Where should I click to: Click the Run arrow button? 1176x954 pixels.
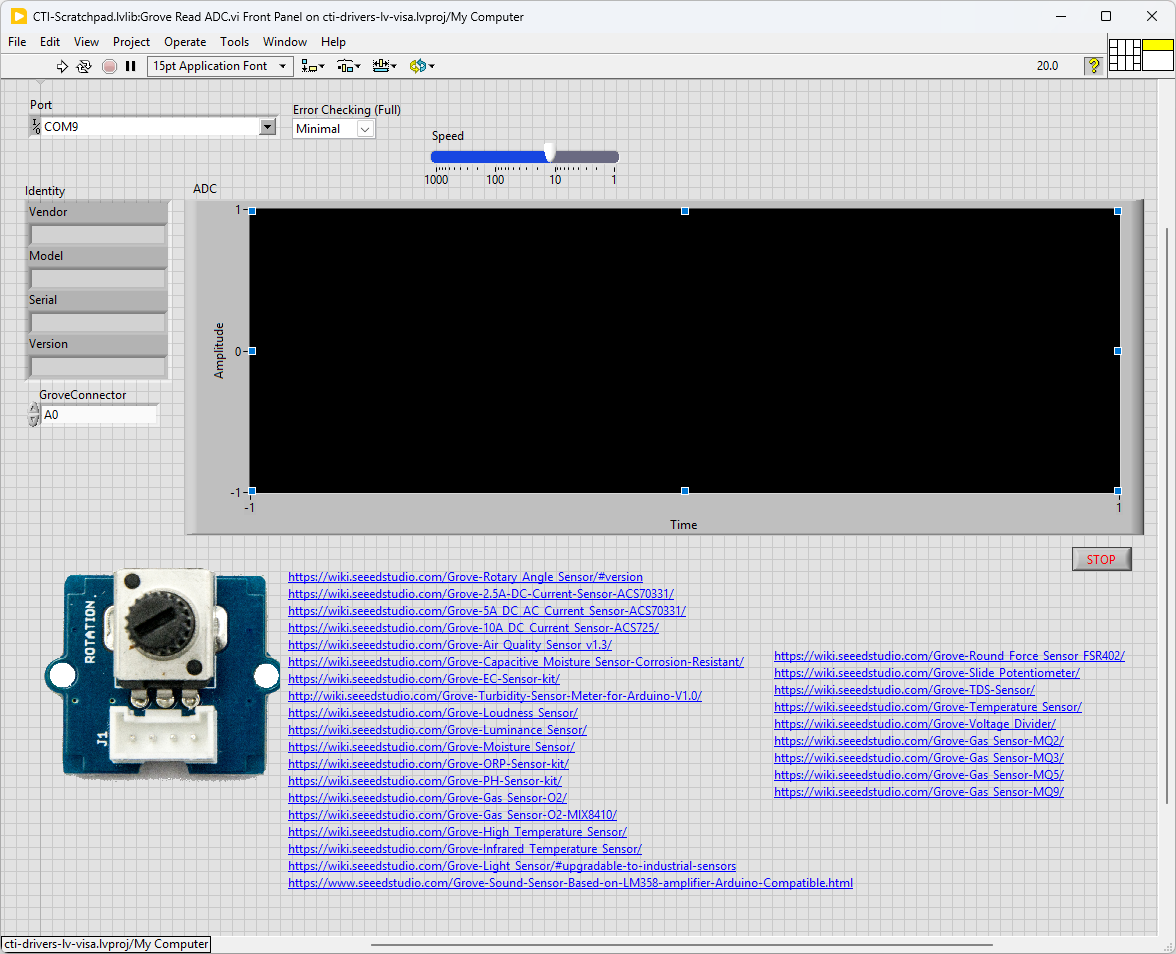62,66
